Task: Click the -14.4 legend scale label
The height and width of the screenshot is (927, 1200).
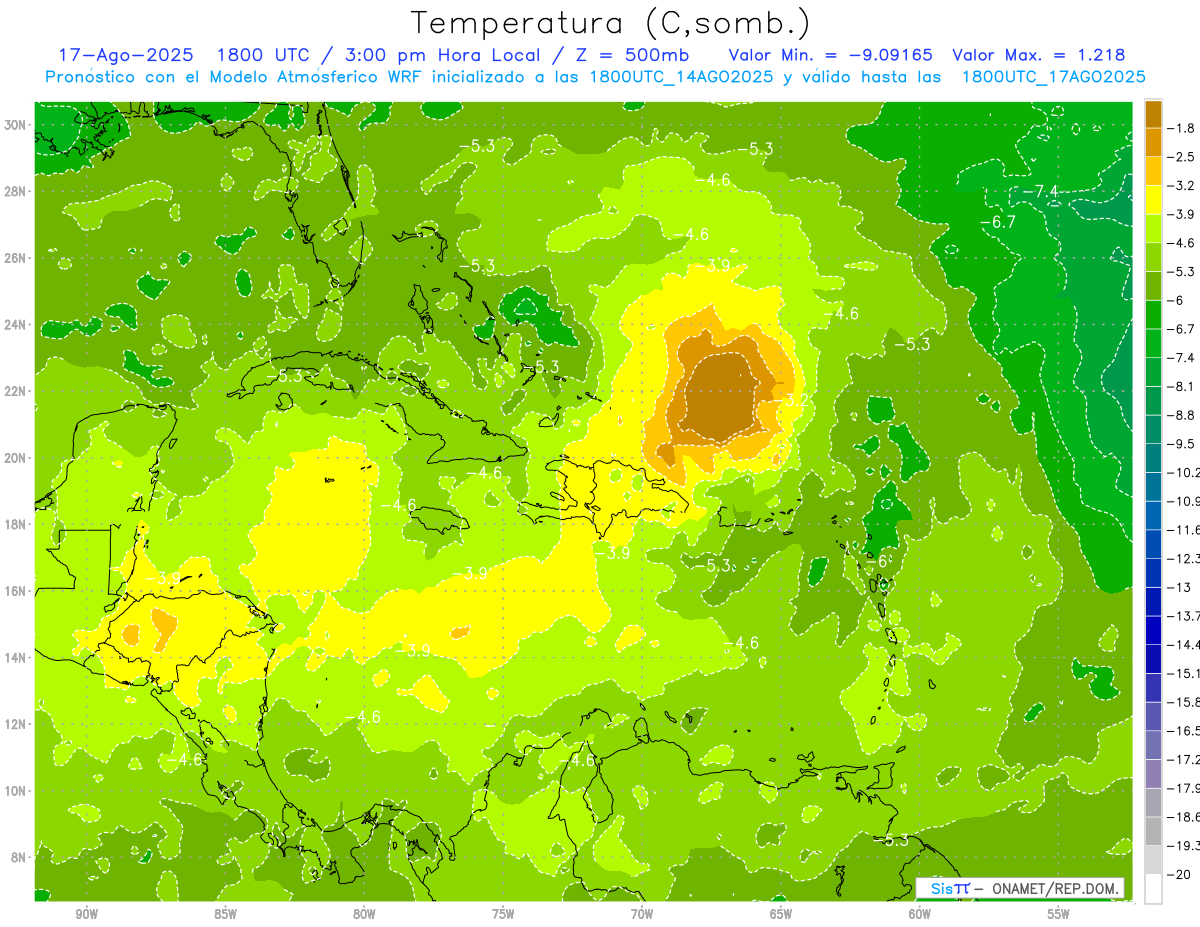Action: [1183, 644]
